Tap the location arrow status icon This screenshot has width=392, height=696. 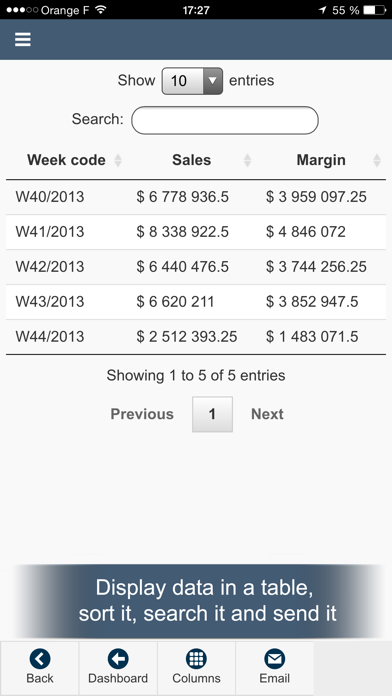tap(322, 10)
